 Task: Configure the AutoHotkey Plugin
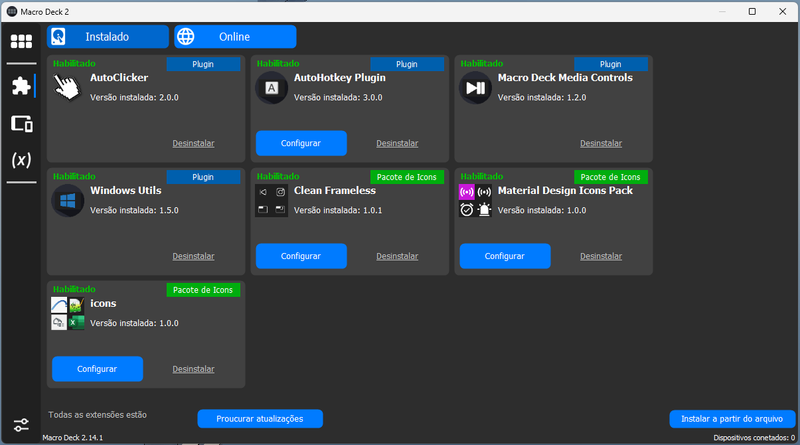(301, 143)
